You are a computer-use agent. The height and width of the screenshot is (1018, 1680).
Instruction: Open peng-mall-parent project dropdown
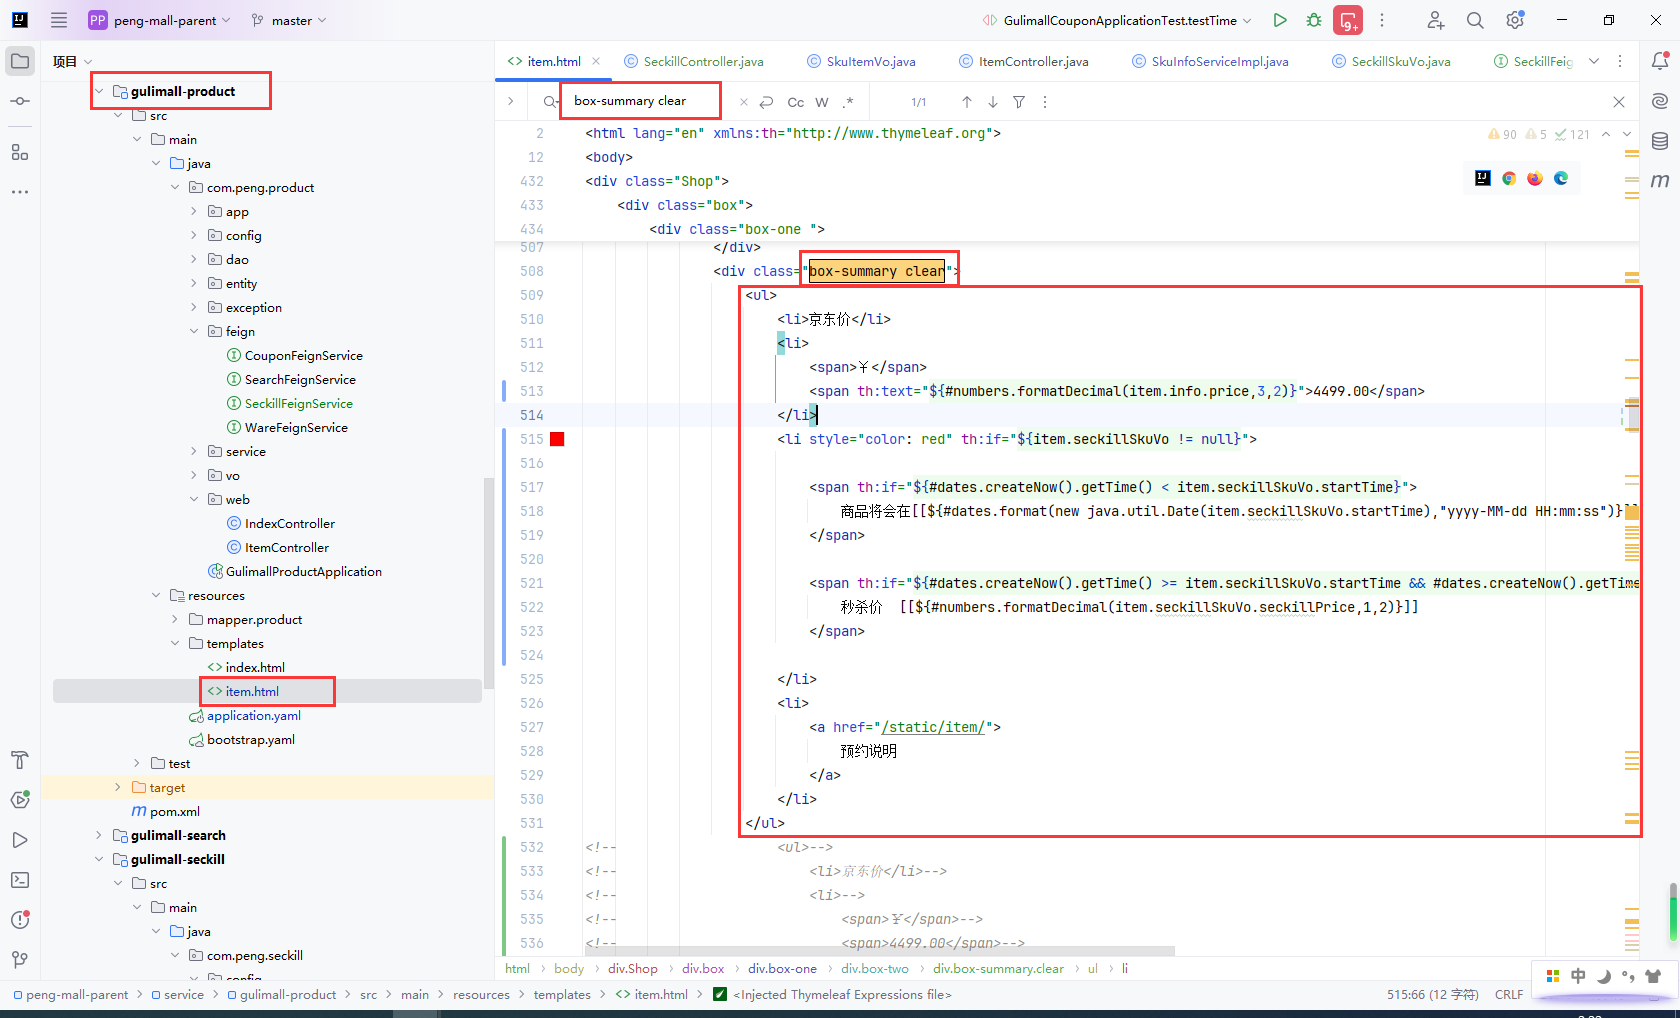coord(160,20)
